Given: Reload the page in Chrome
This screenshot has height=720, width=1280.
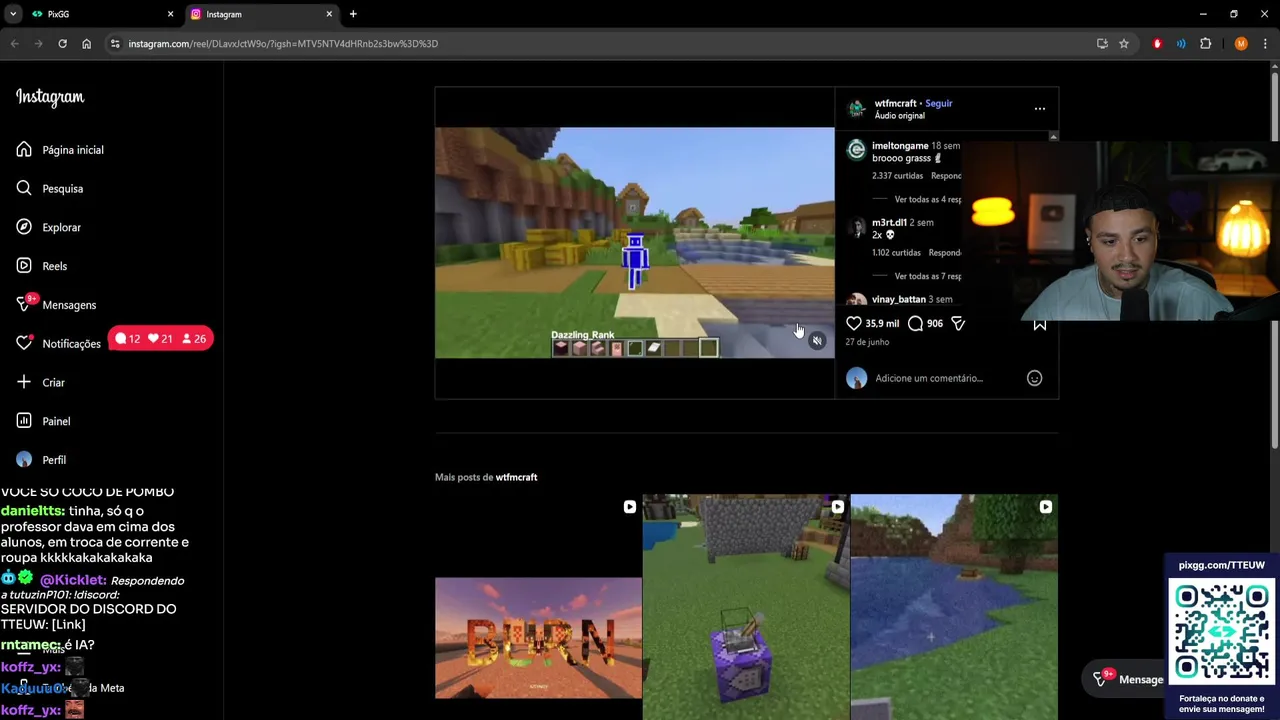Looking at the screenshot, I should point(62,44).
